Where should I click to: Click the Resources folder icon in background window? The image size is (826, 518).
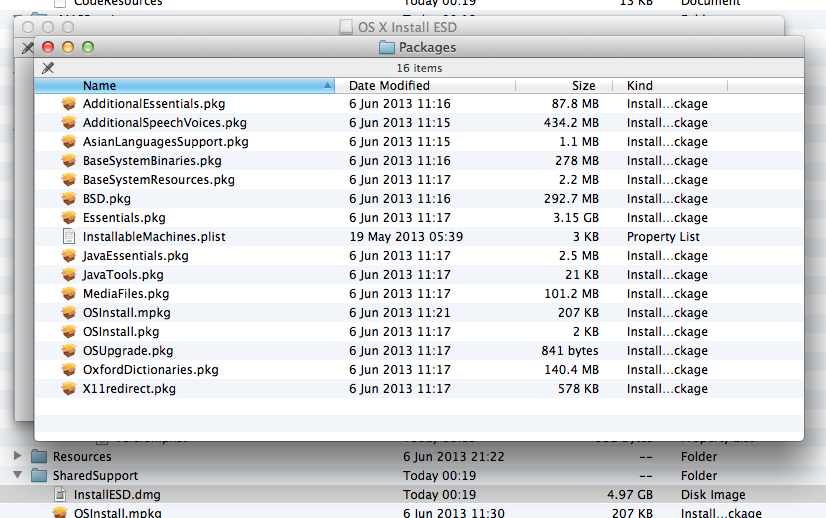pos(39,456)
